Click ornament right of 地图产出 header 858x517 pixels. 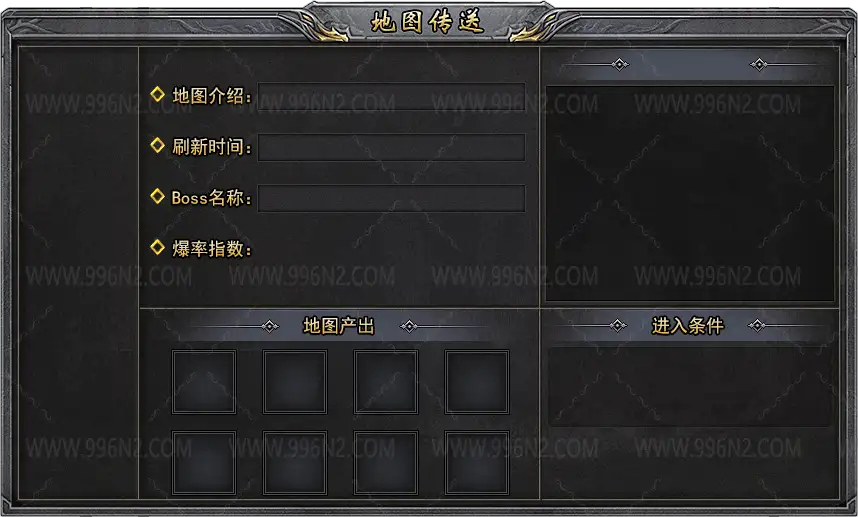coord(409,327)
